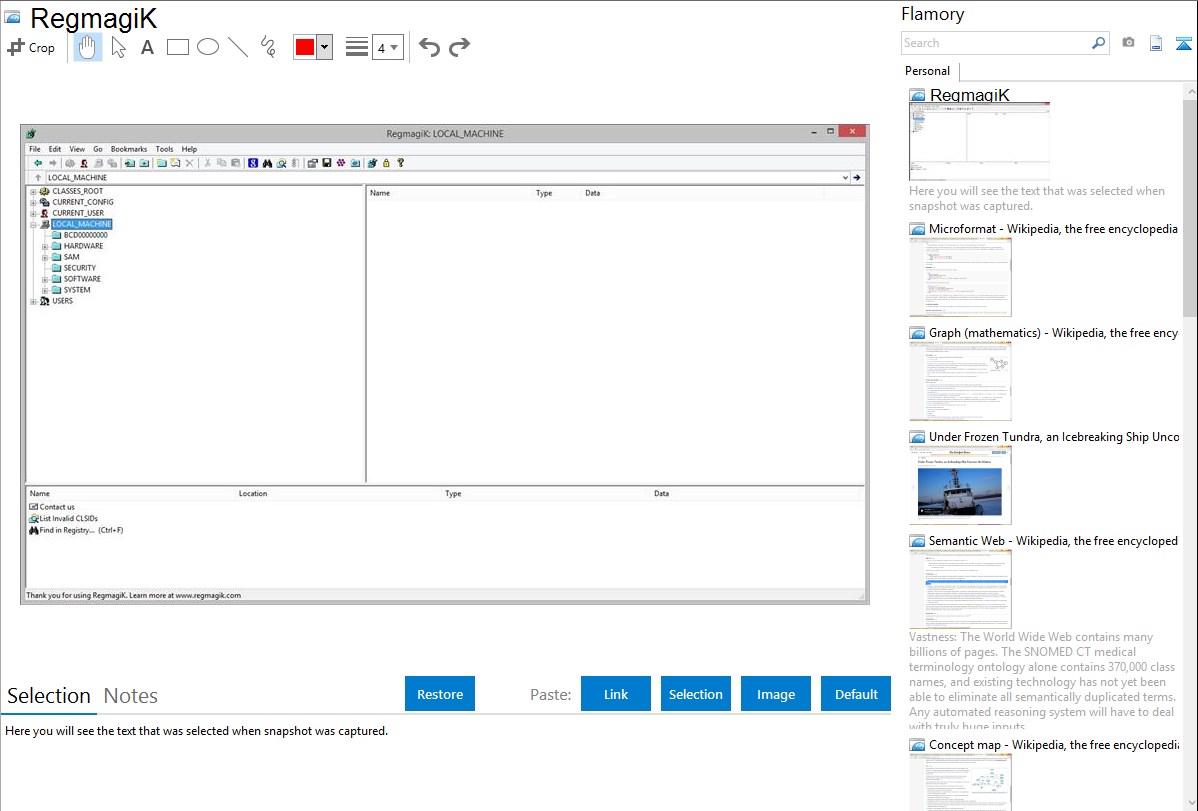Click the yellow padlock icon in RegmagiK toolbar

(x=386, y=163)
